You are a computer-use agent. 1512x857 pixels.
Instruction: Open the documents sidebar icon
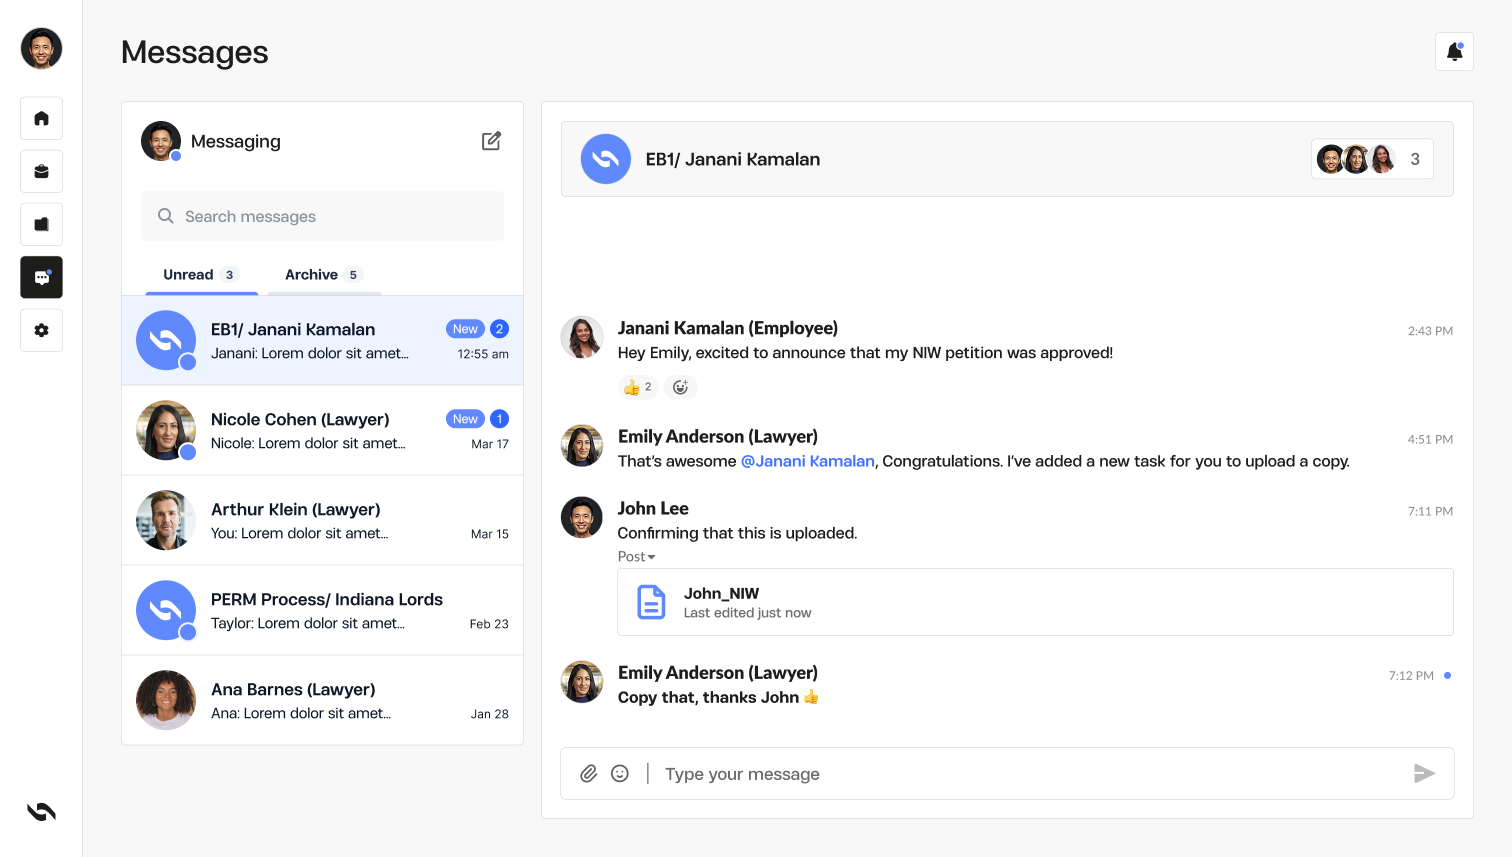(x=41, y=224)
